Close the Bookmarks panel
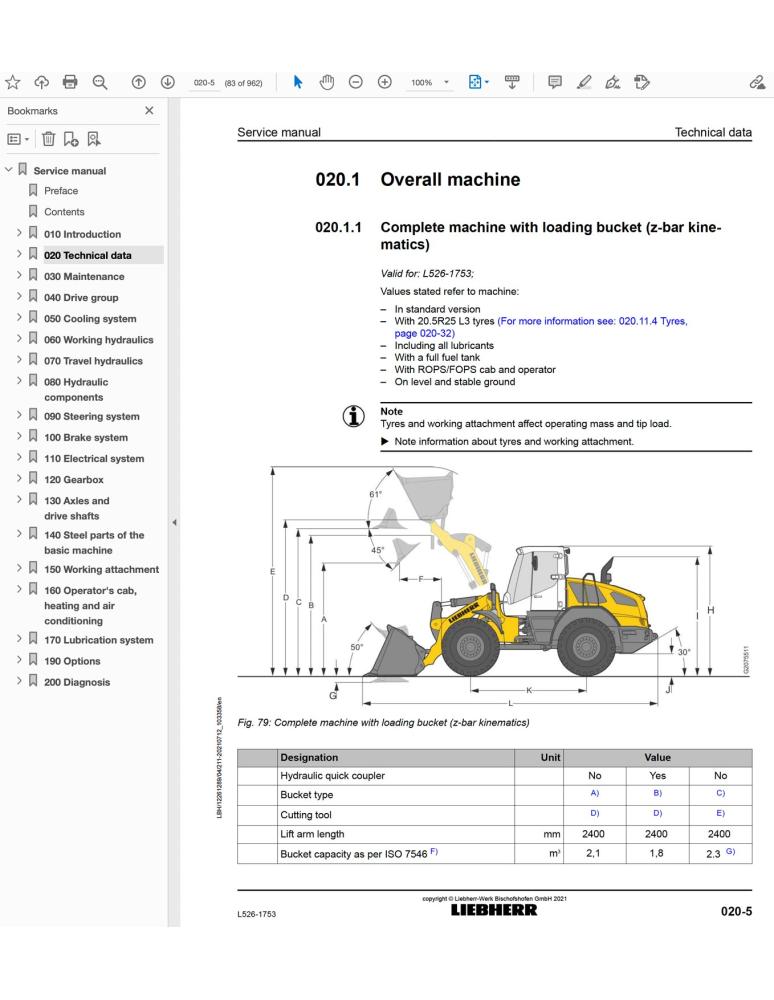The width and height of the screenshot is (774, 1000). click(149, 110)
